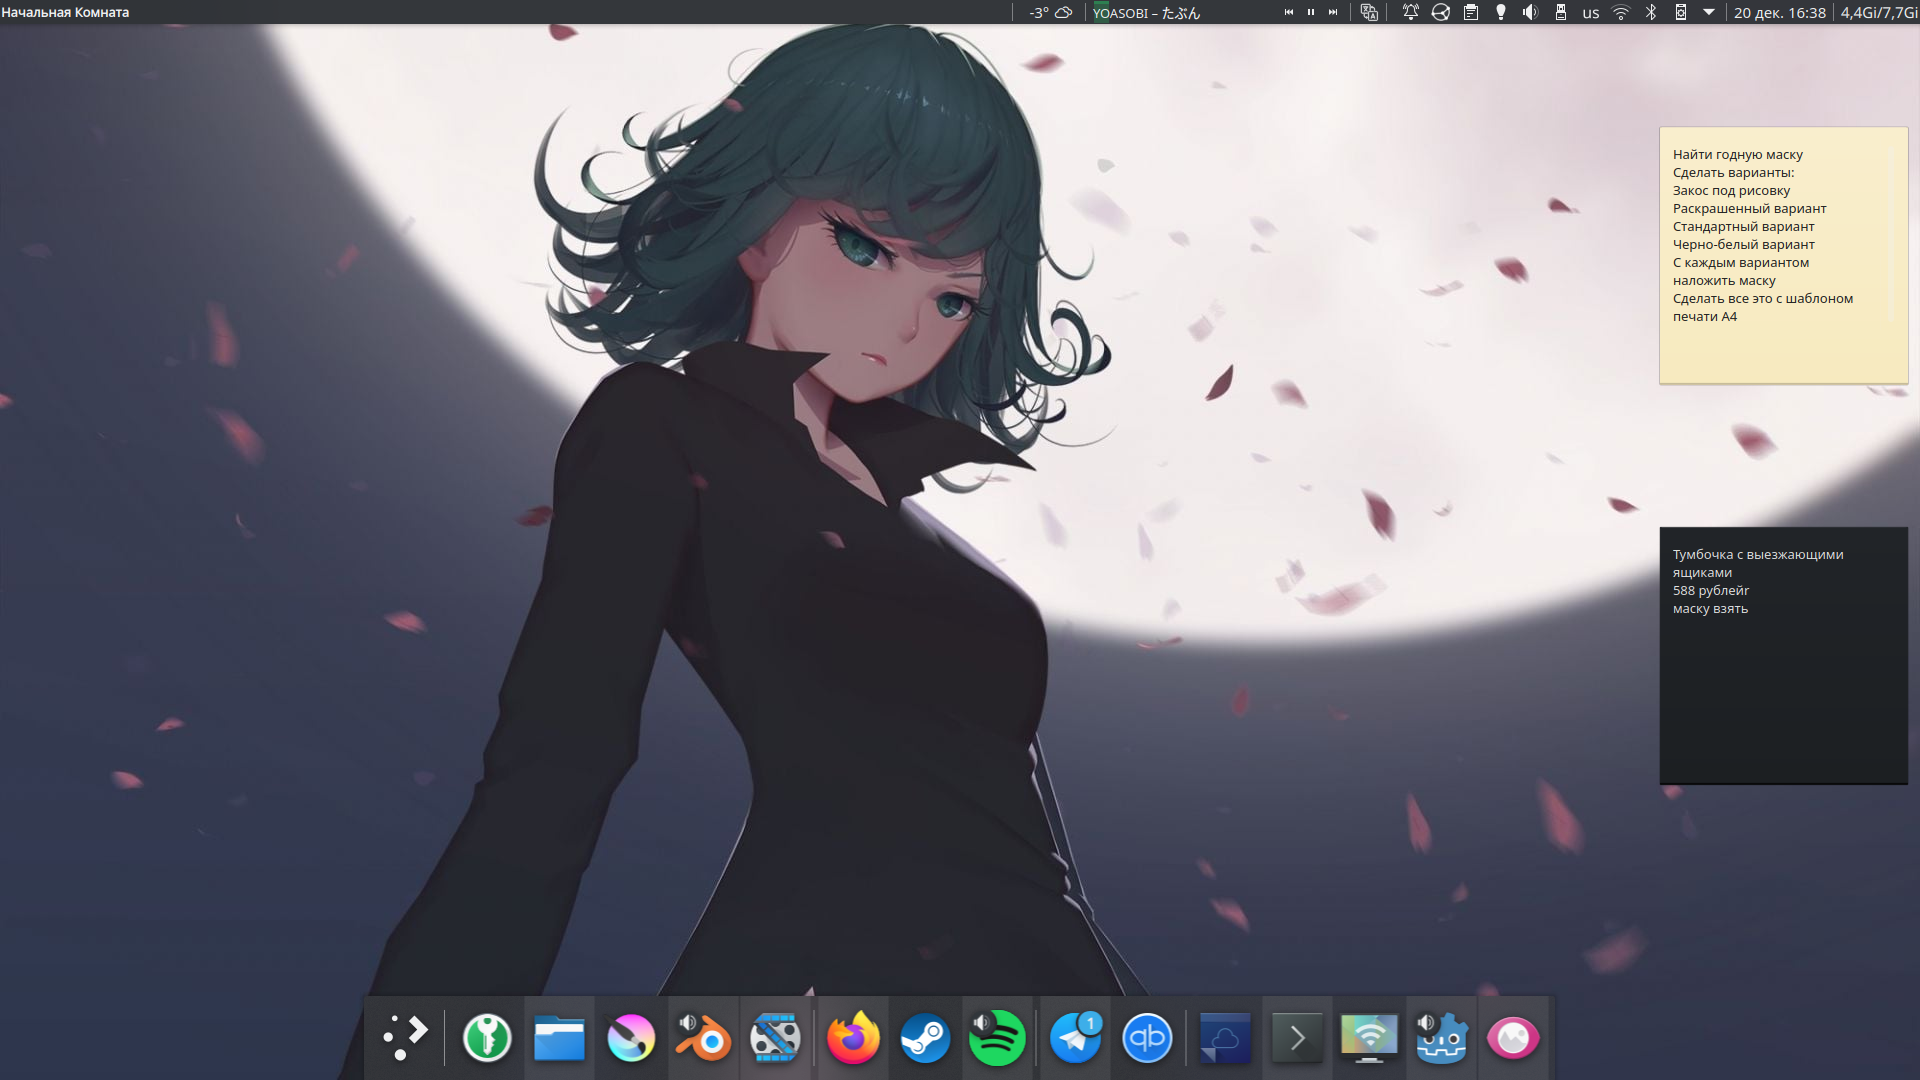
Task: Open the Plasma application launcher in dock
Action: coord(405,1038)
